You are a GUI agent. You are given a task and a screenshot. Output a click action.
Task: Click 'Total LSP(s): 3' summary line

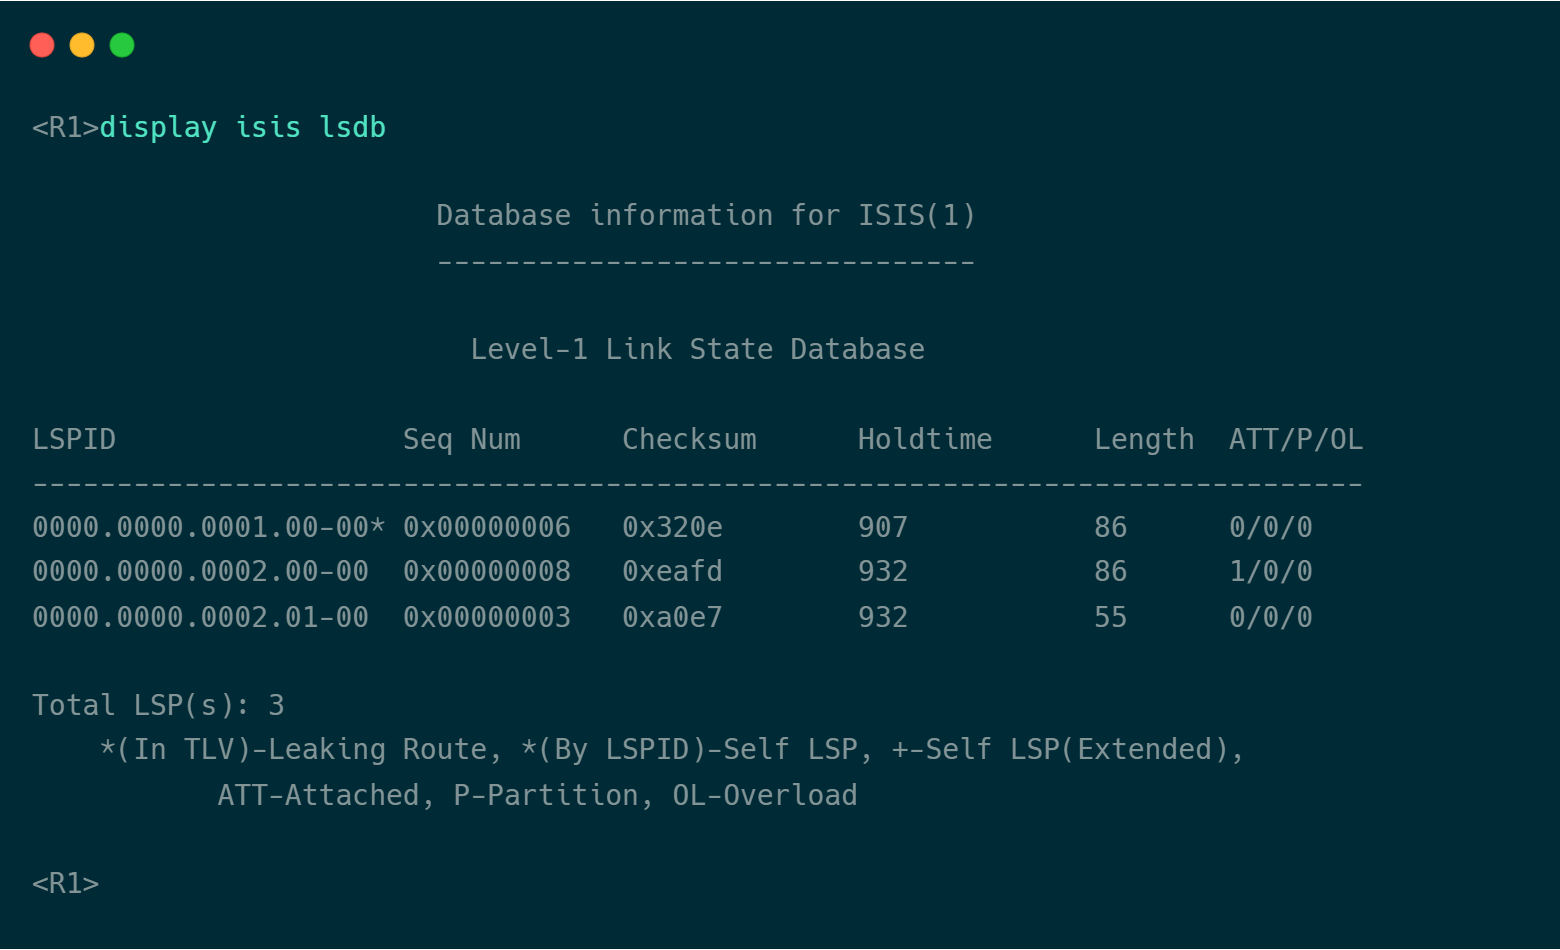pyautogui.click(x=158, y=705)
